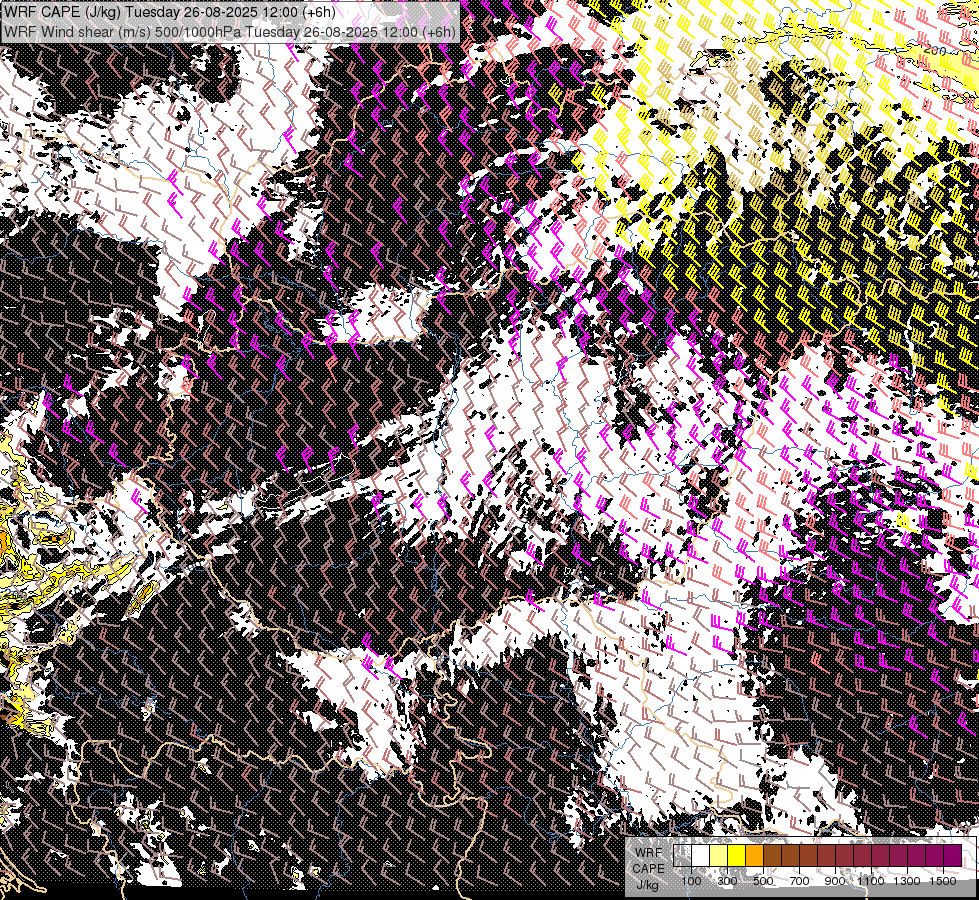Viewport: 979px width, 900px height.
Task: Click the 900 legend value label
Action: (835, 881)
